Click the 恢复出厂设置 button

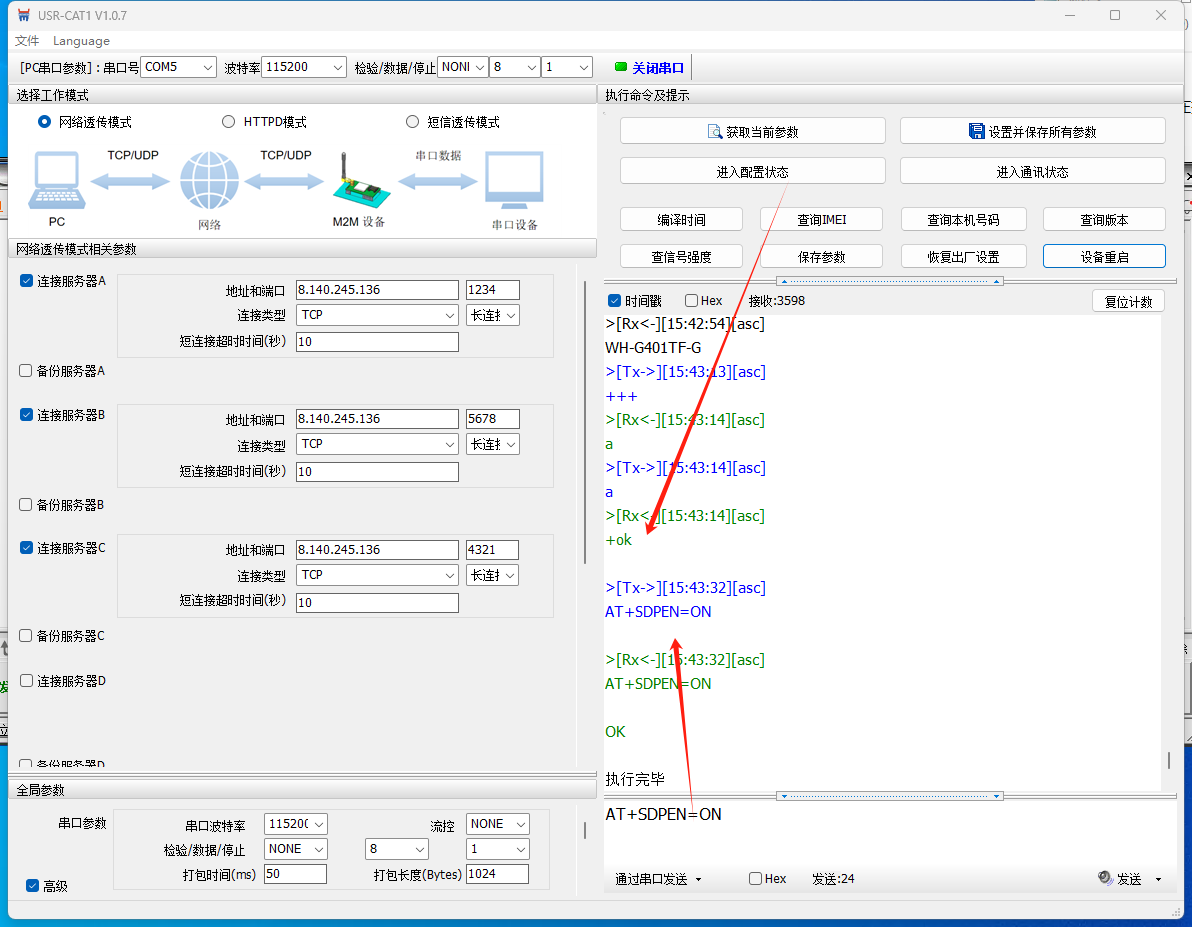tap(963, 257)
